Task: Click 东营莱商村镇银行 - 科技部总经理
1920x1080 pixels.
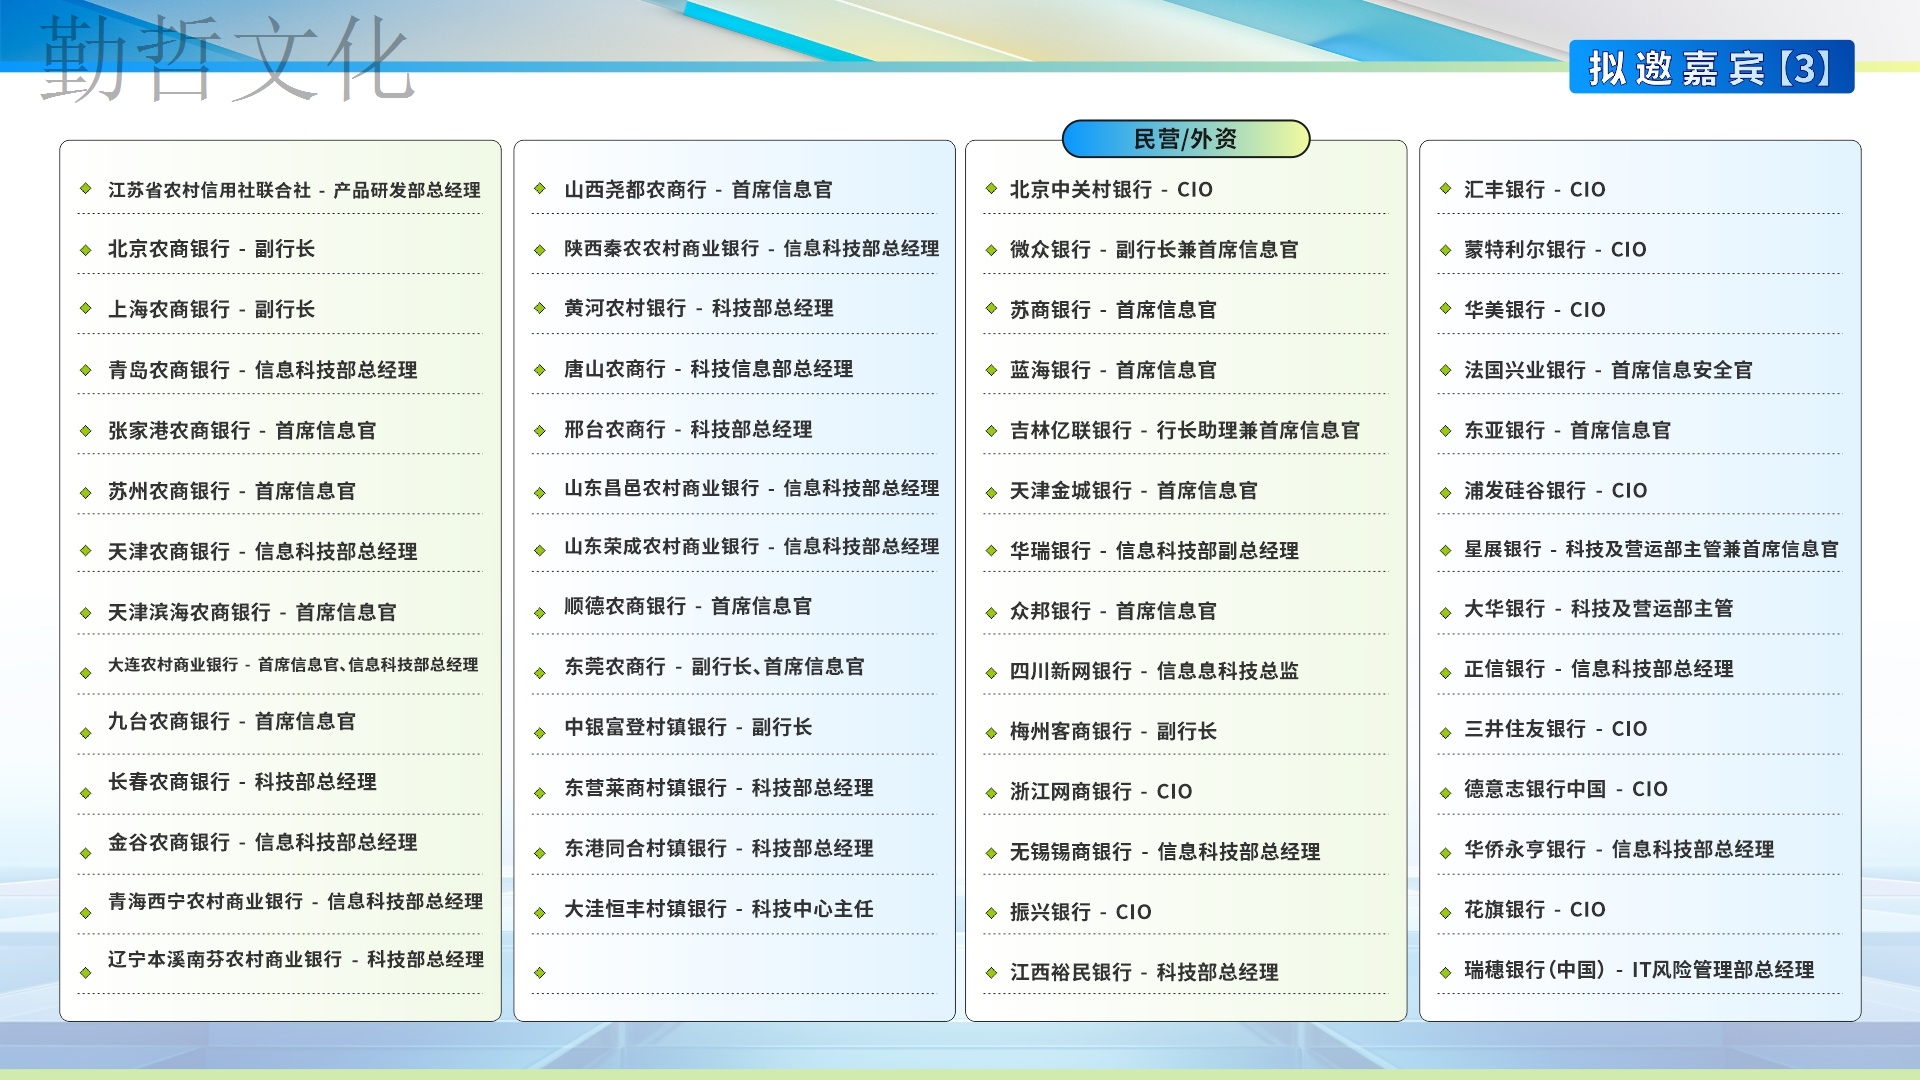Action: coord(719,788)
